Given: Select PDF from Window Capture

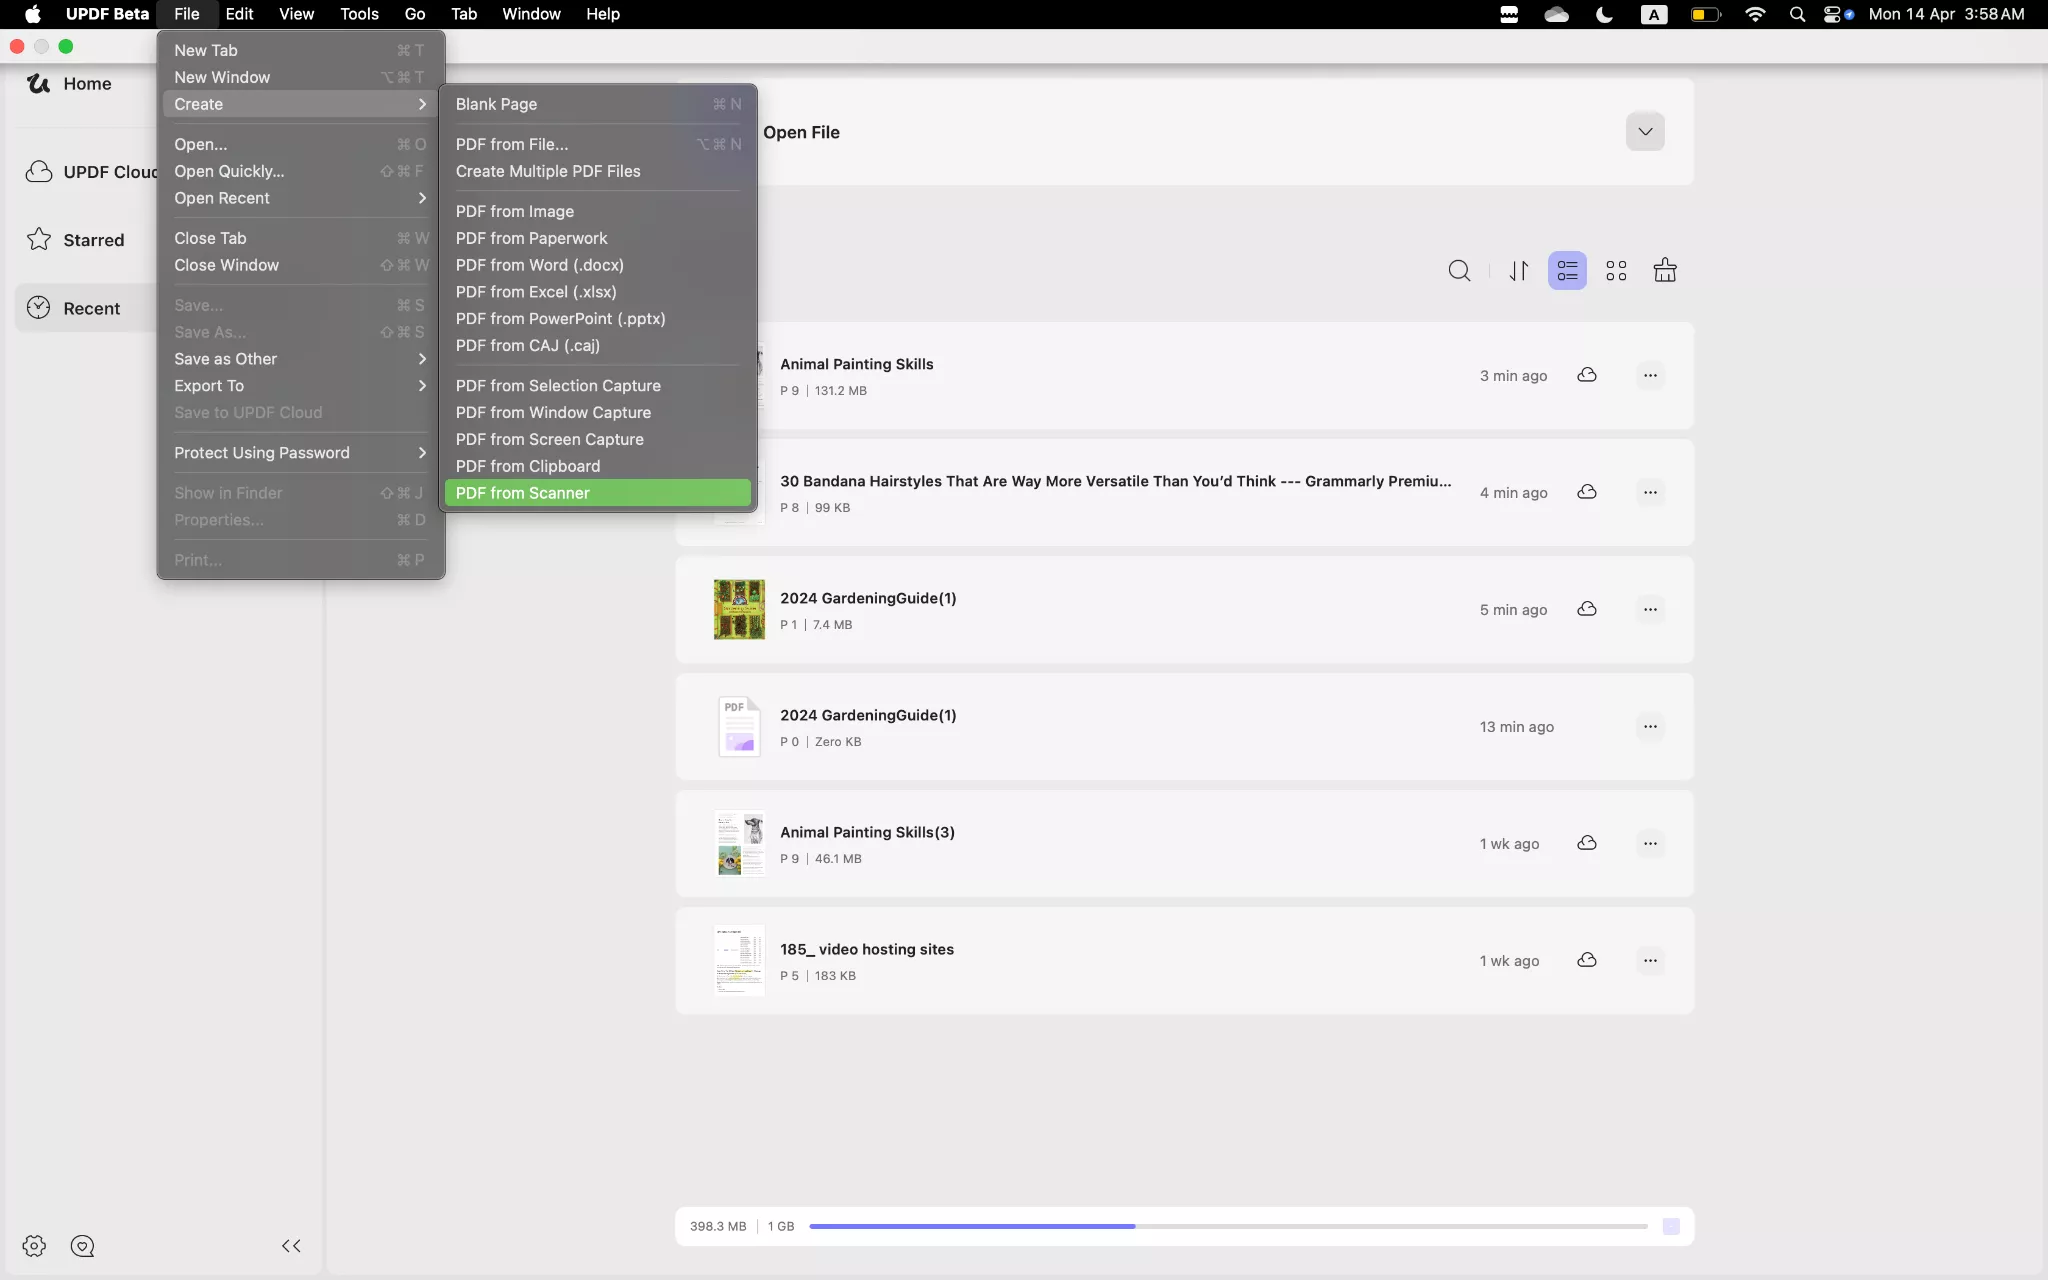Looking at the screenshot, I should [x=597, y=412].
